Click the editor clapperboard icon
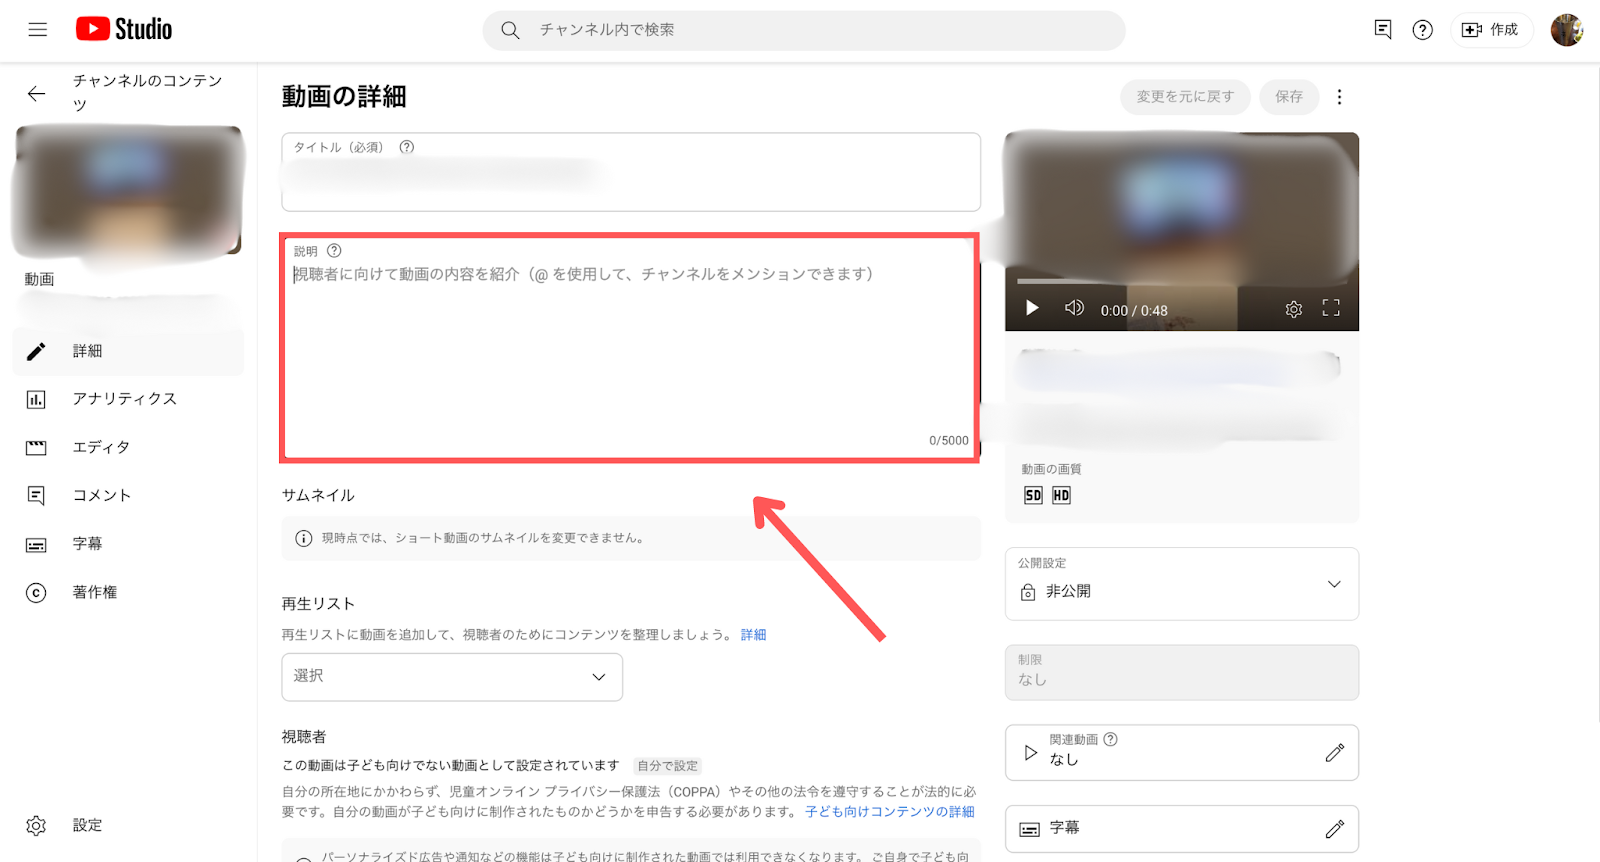 point(36,448)
